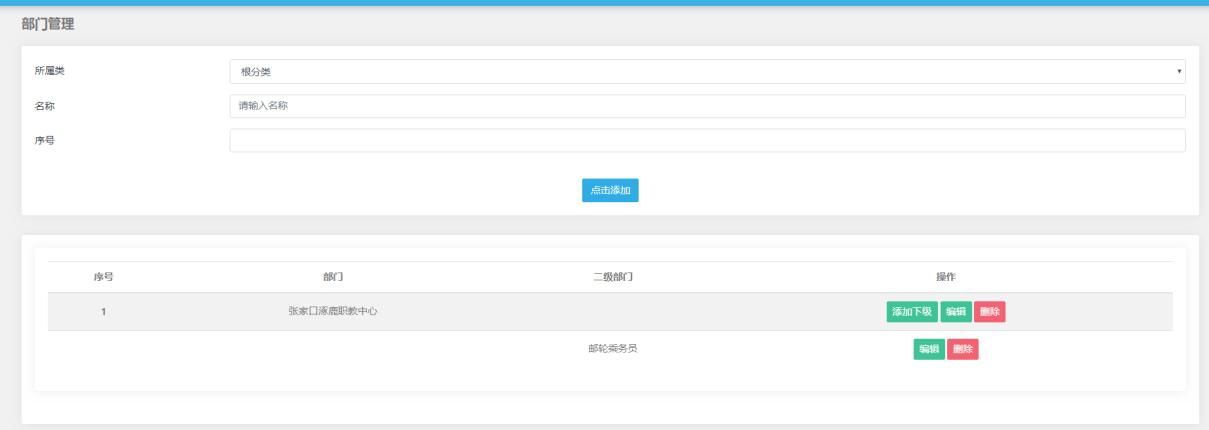The height and width of the screenshot is (430, 1209).
Task: Edit the 张家口涿鹿职教中心 department
Action: click(x=956, y=312)
